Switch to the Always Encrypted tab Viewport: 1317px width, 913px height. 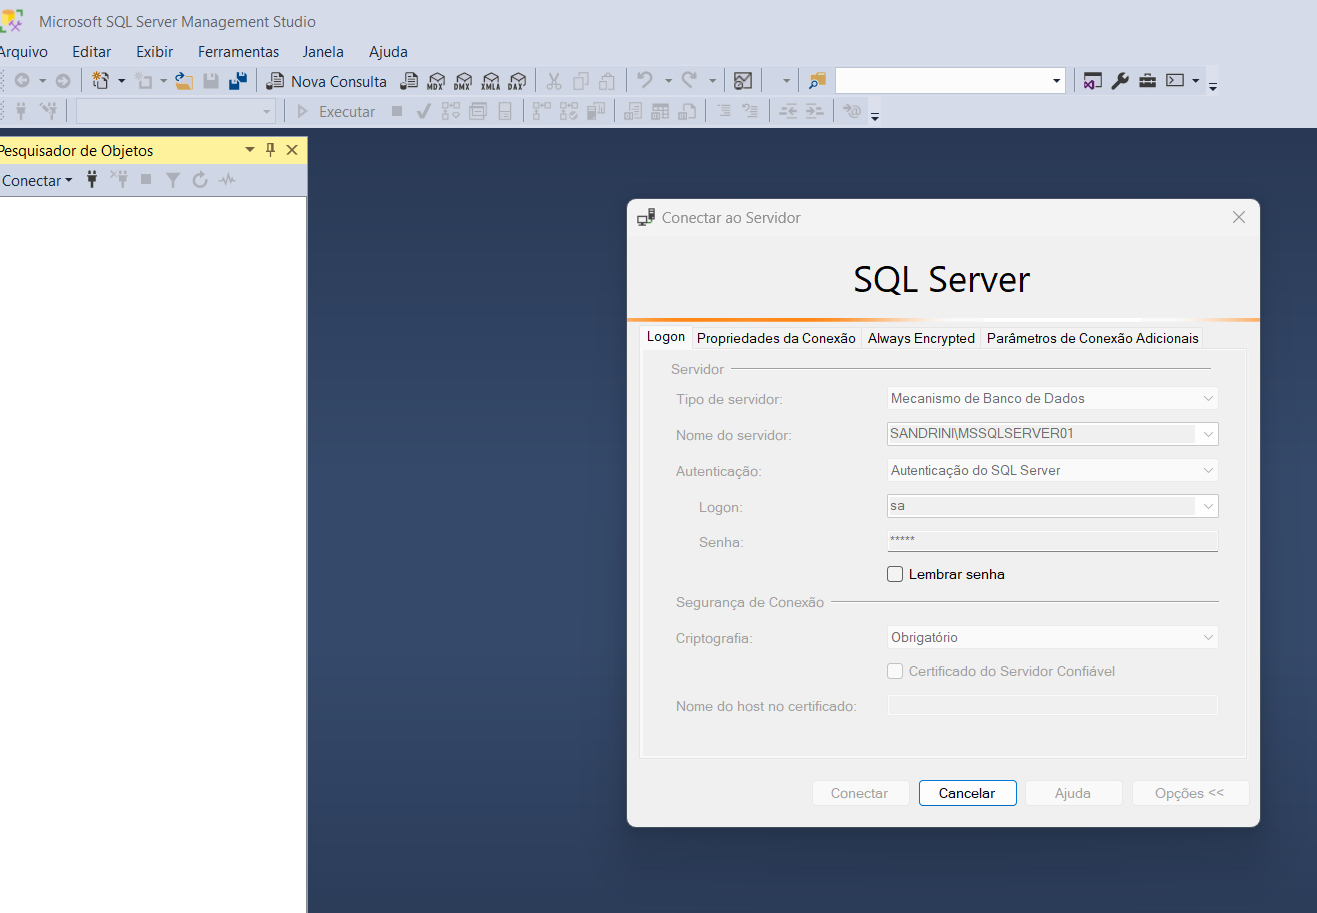tap(921, 338)
